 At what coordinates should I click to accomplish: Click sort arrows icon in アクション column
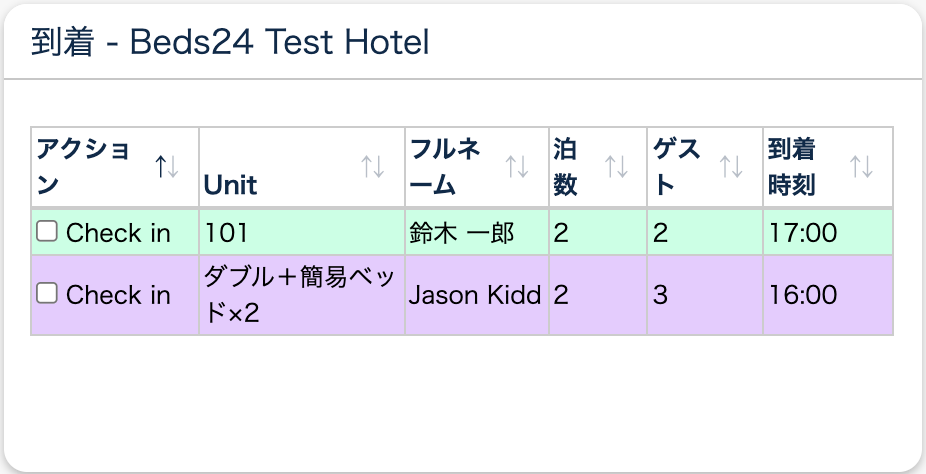coord(167,167)
